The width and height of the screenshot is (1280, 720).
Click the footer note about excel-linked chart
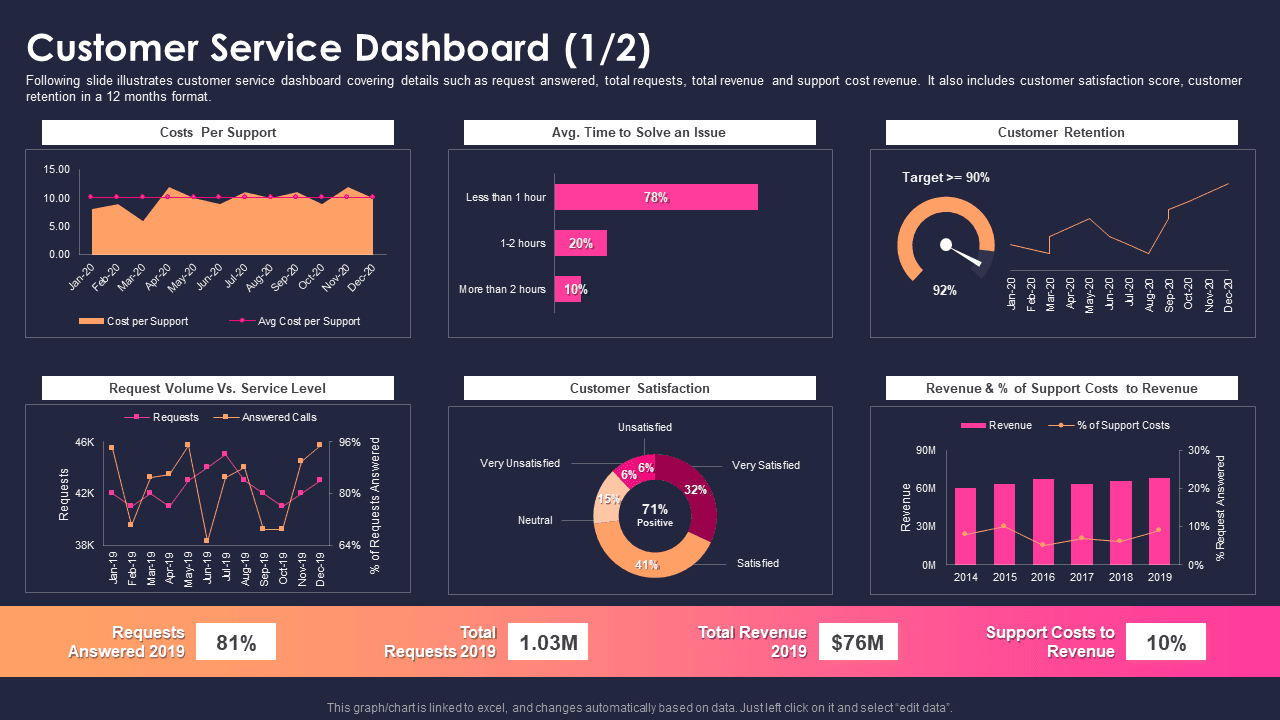(640, 708)
